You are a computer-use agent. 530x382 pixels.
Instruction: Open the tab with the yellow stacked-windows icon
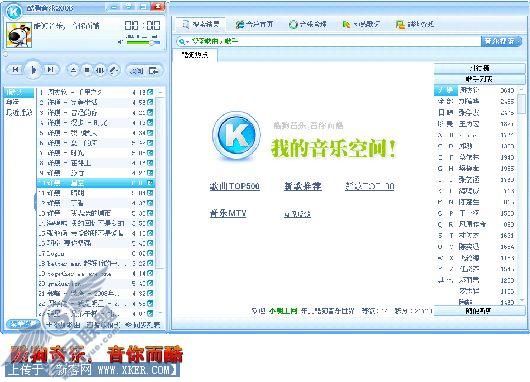(x=415, y=24)
